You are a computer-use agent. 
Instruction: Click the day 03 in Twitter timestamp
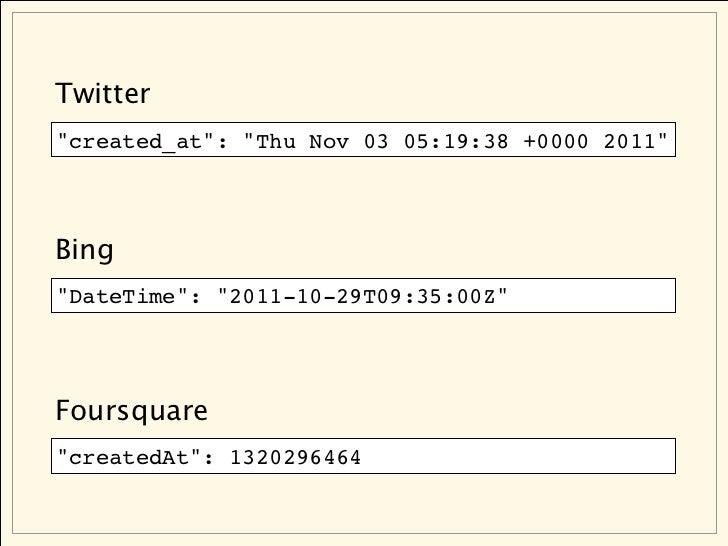[x=376, y=141]
